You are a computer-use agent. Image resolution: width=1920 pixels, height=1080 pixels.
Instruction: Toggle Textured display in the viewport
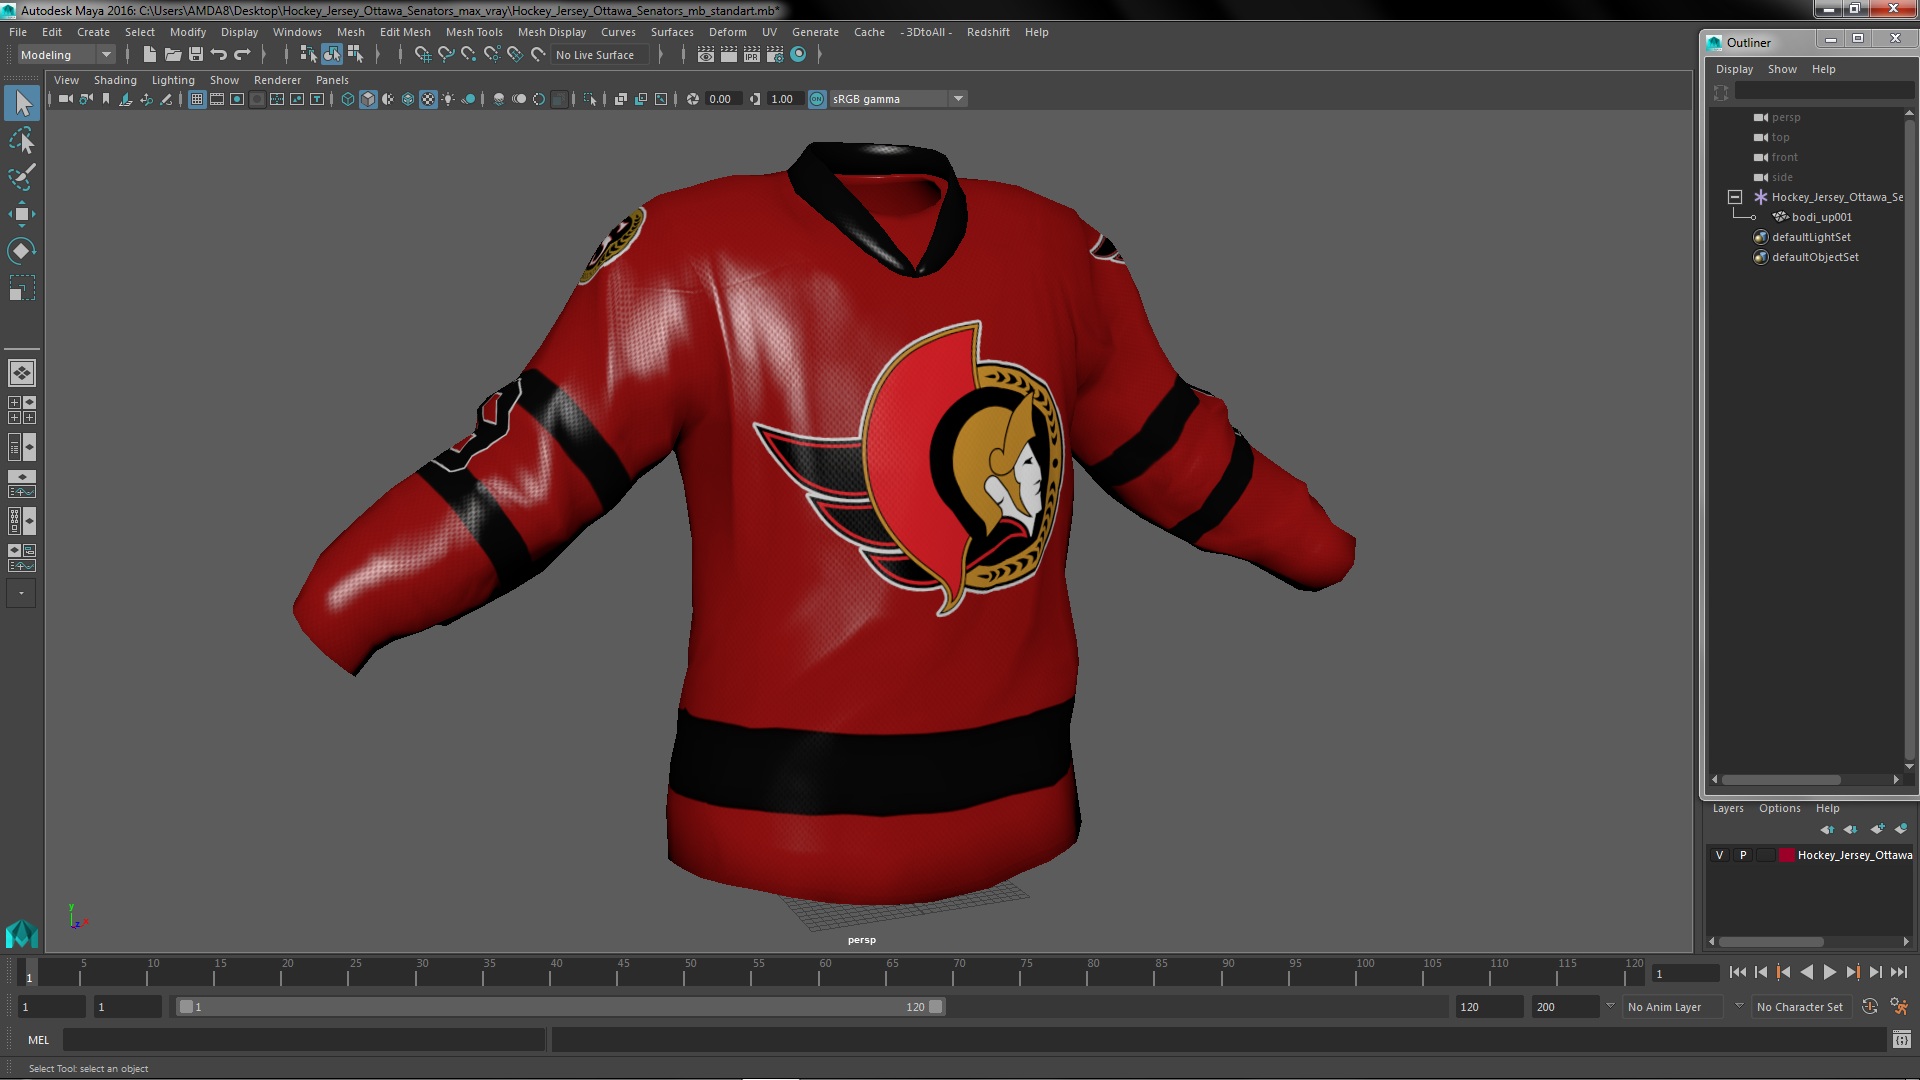[x=428, y=99]
